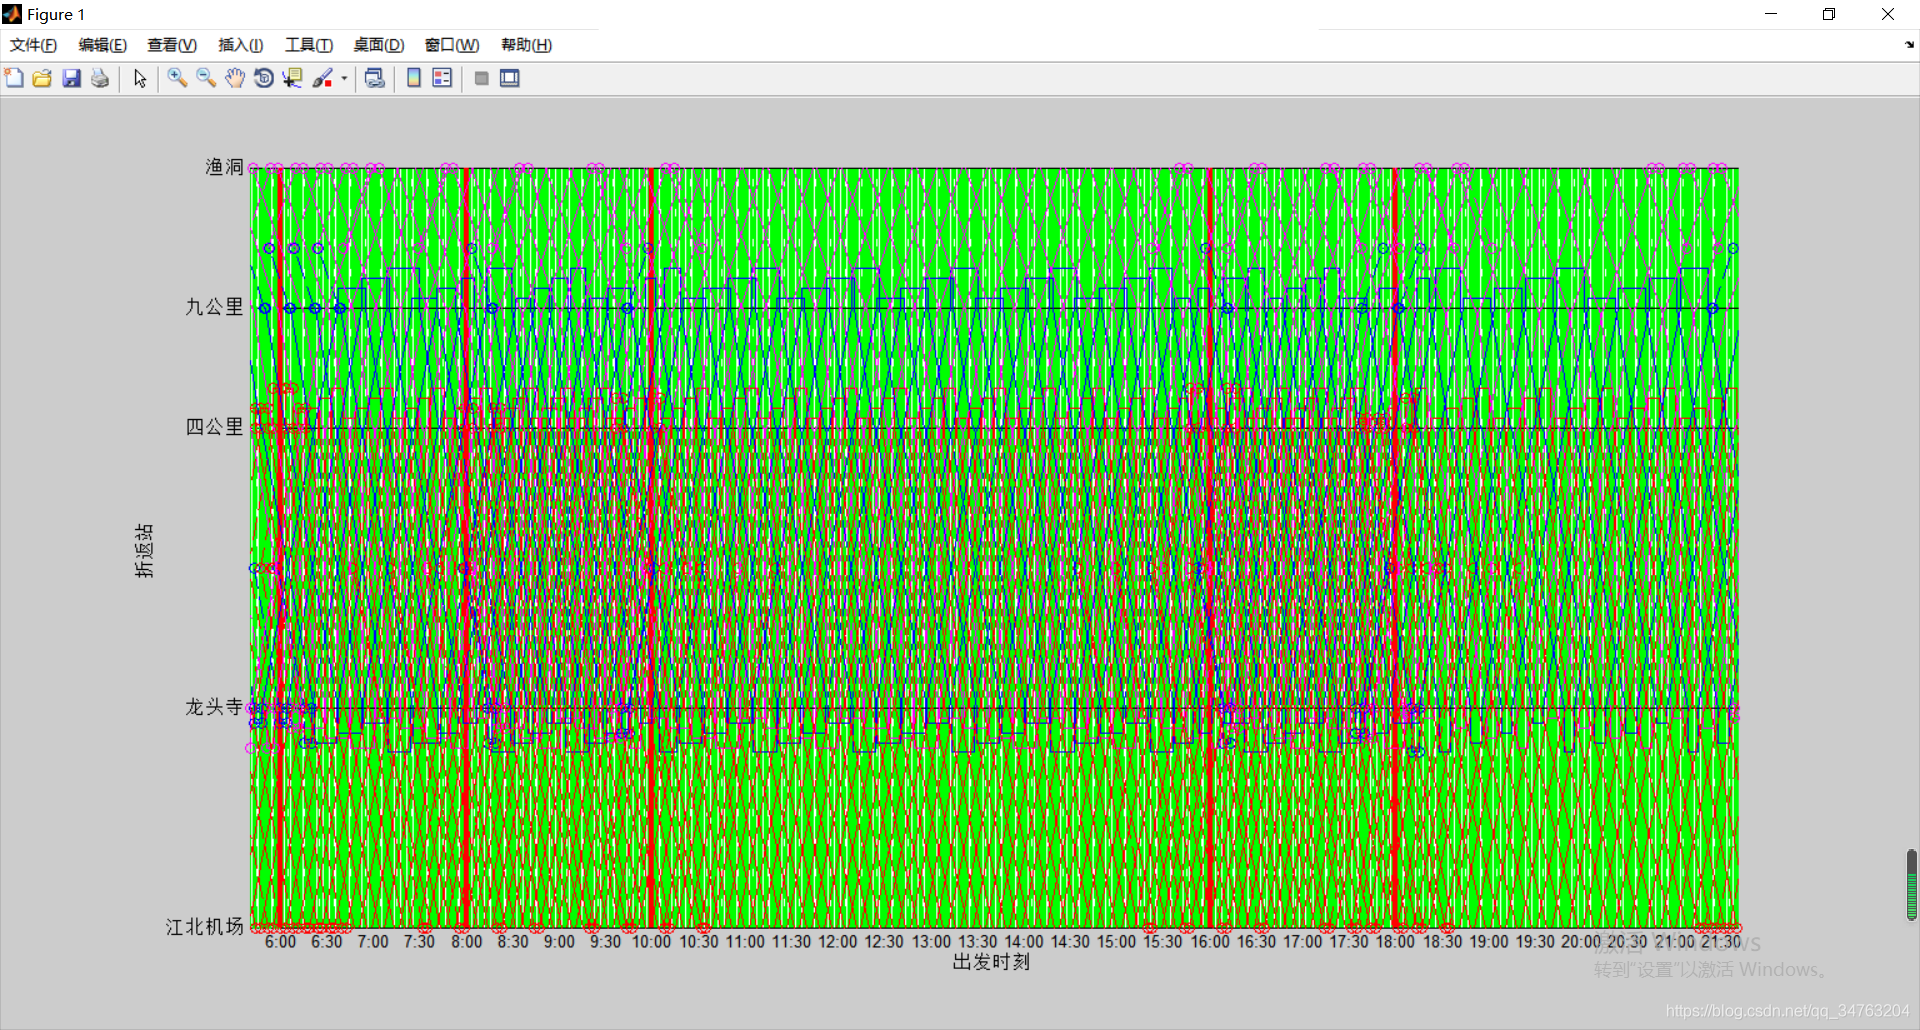This screenshot has width=1920, height=1030.
Task: Click the 龙头寺 station label
Action: pos(215,707)
